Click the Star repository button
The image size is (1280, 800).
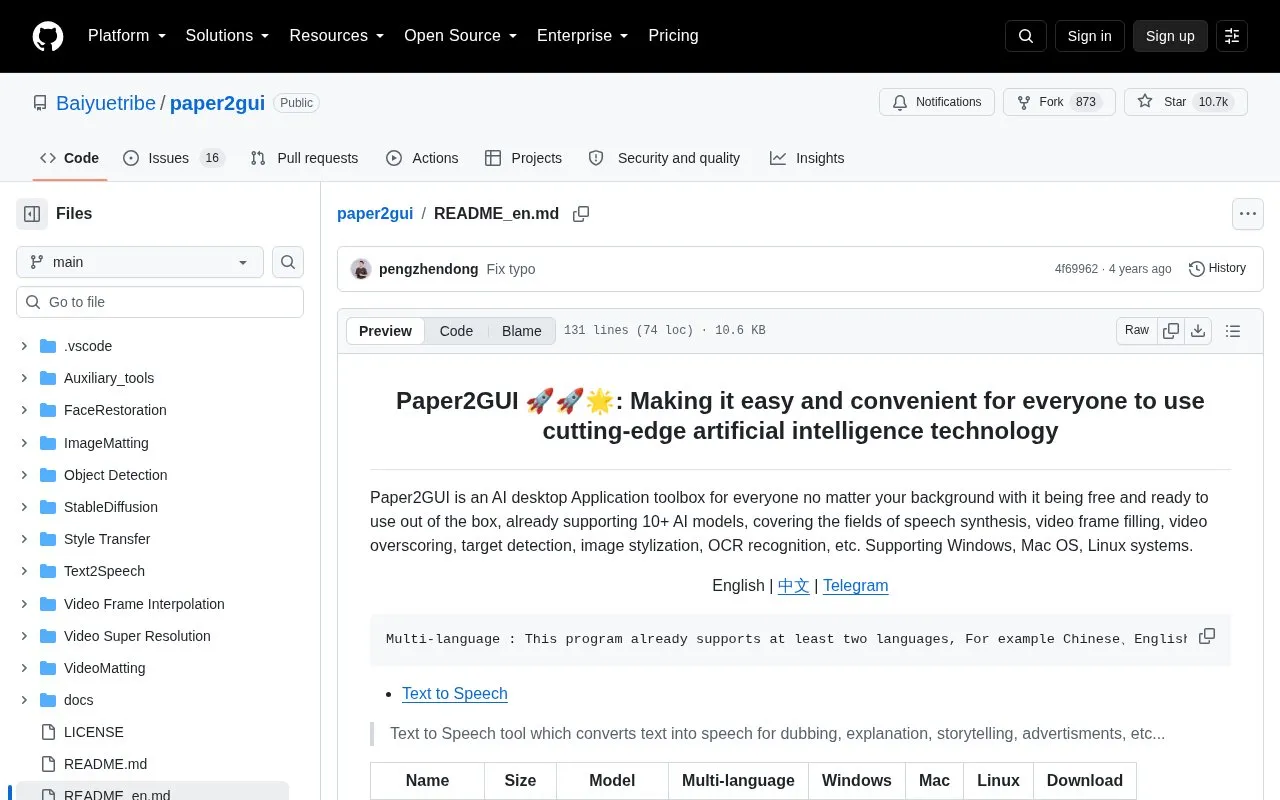pos(1186,102)
